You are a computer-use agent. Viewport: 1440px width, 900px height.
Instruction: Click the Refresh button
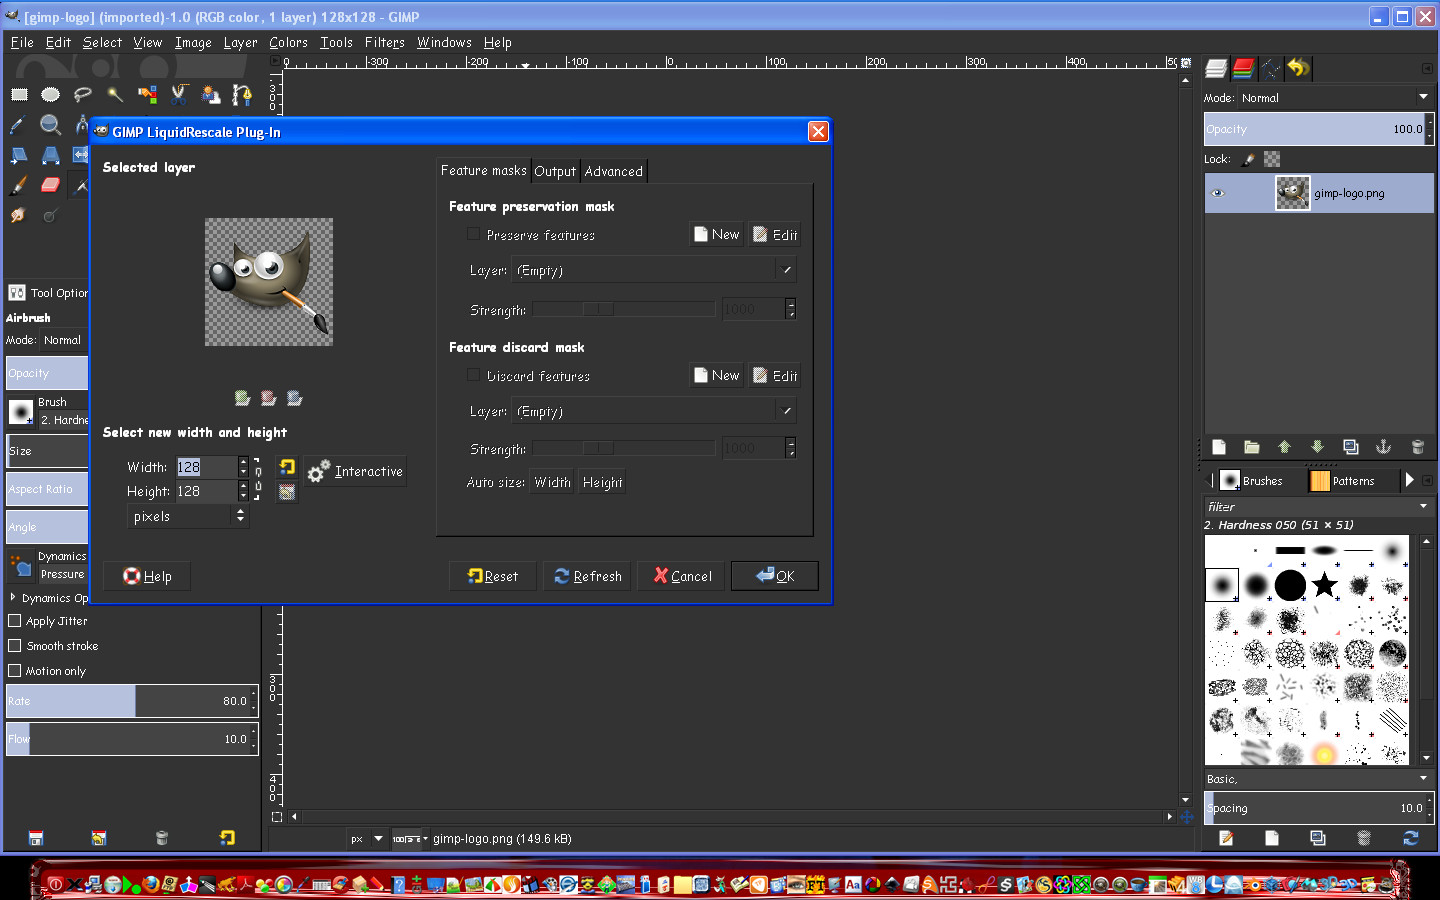(588, 576)
